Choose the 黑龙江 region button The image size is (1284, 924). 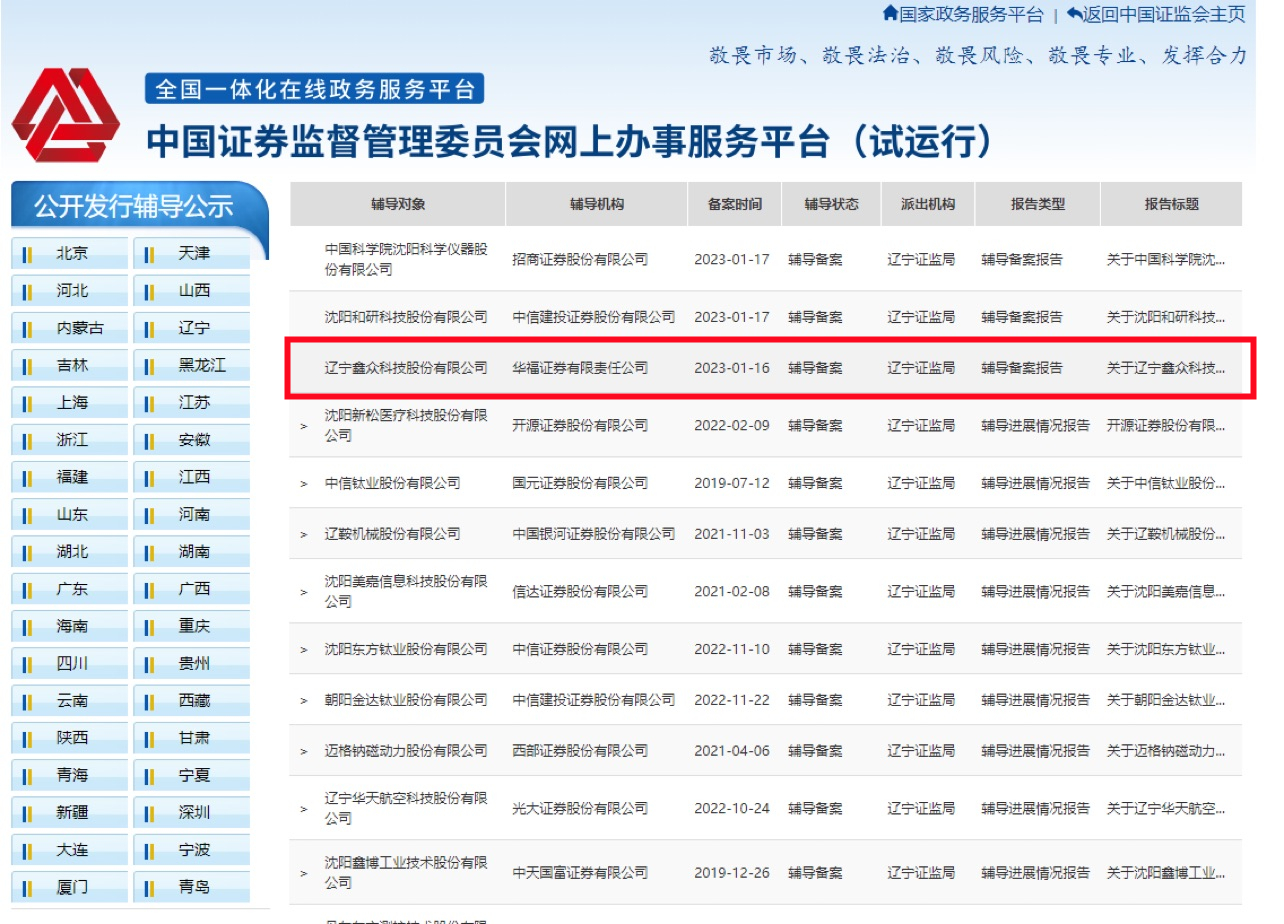(193, 366)
